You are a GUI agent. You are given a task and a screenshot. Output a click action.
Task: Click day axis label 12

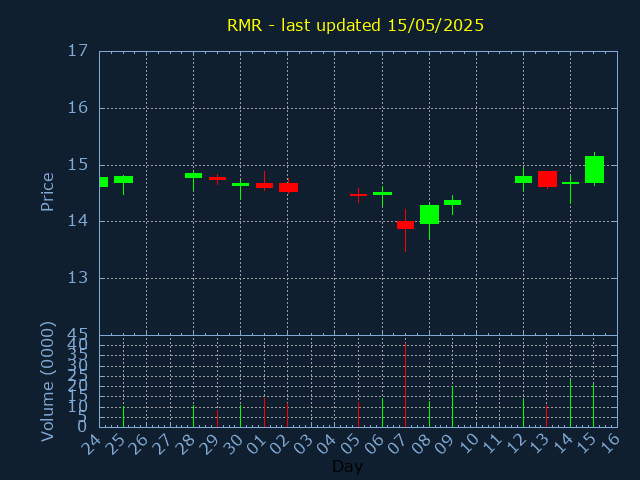[x=515, y=444]
